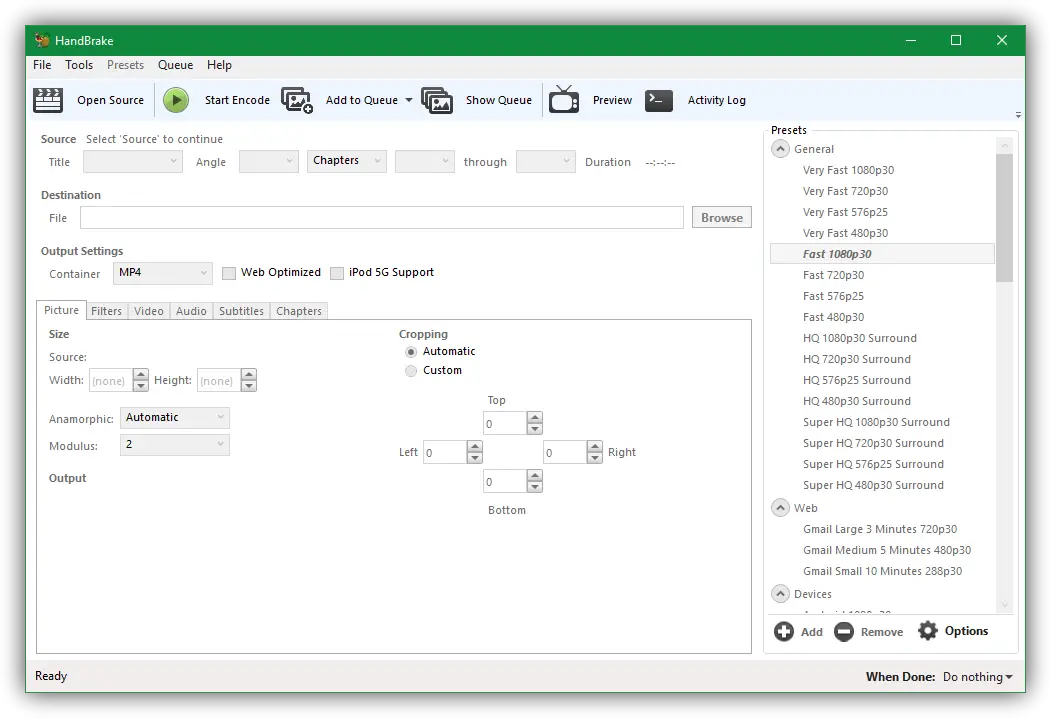Increase Width with the up stepper arrow
Screen dimensions: 1051x718
coord(141,375)
